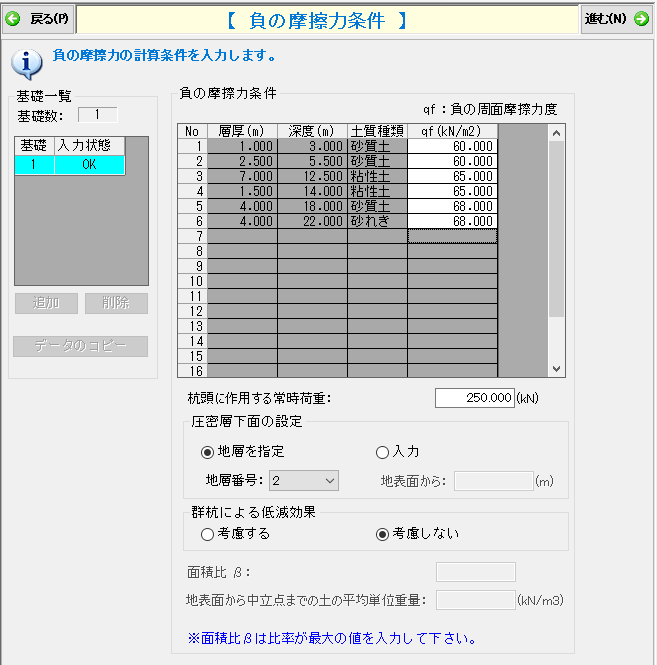The height and width of the screenshot is (665, 657).
Task: Select foundation 1 row with OK status
Action: (70, 165)
